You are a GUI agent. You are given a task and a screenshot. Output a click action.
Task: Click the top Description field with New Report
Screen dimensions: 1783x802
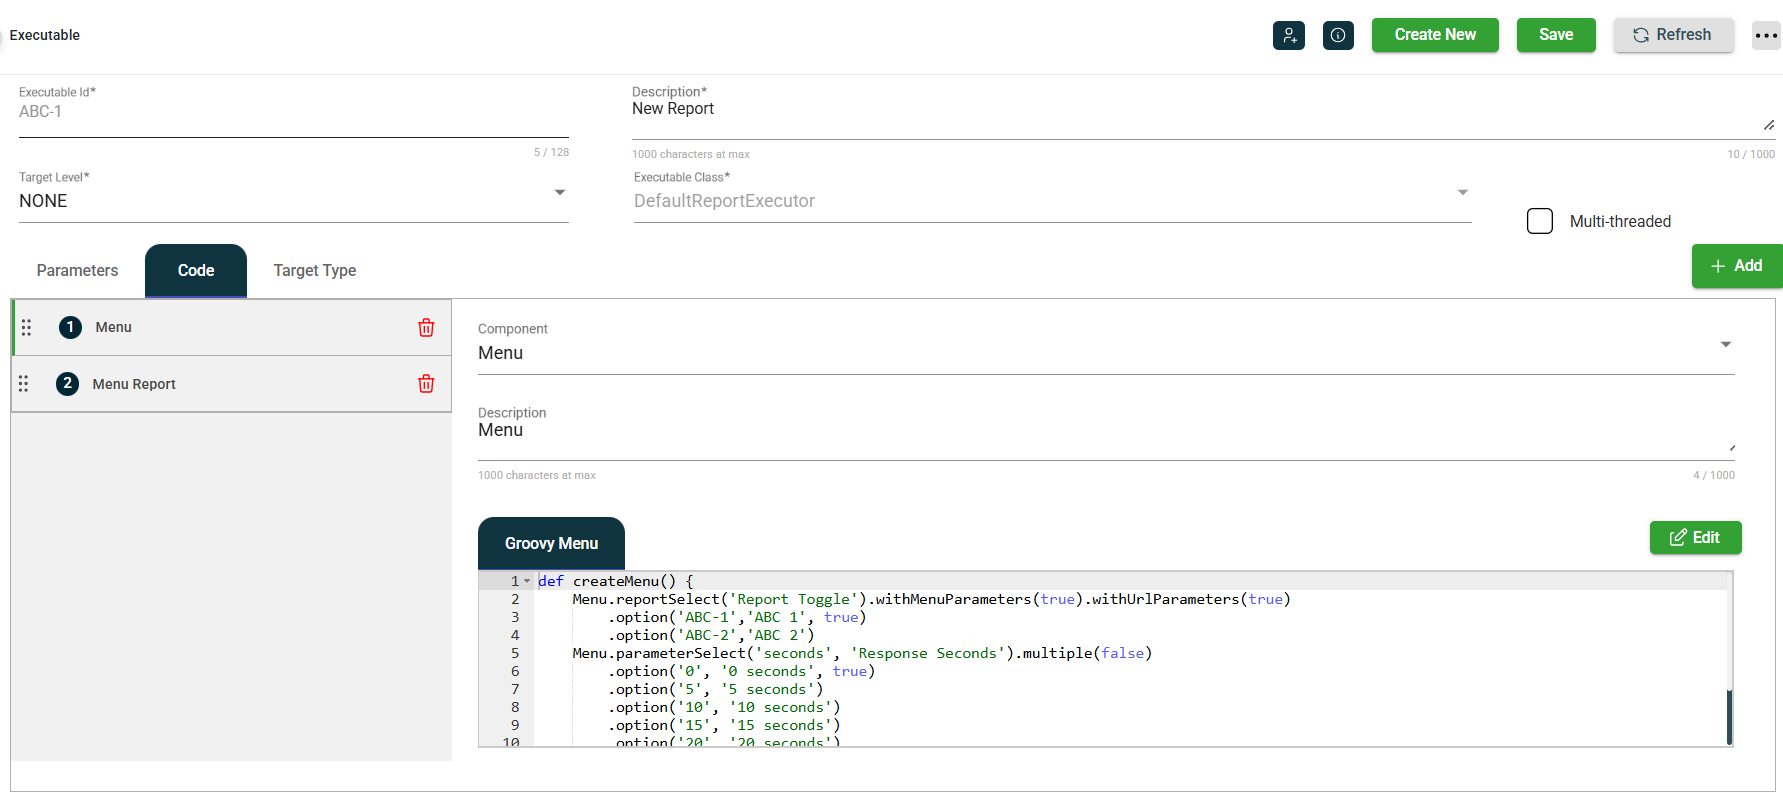click(1195, 110)
